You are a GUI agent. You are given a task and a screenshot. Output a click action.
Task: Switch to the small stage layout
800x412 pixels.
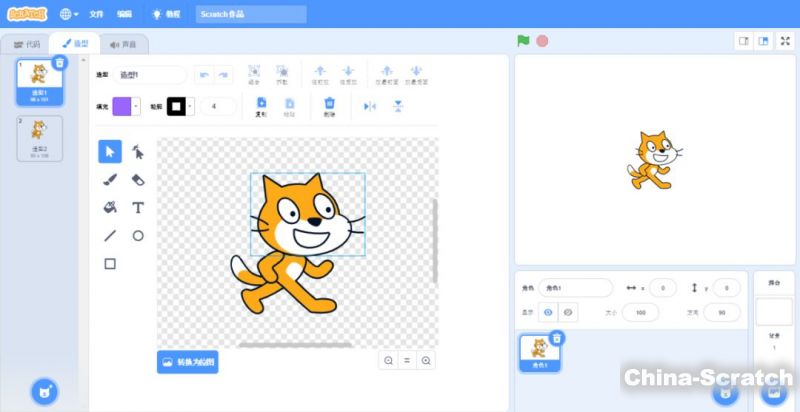pos(743,41)
